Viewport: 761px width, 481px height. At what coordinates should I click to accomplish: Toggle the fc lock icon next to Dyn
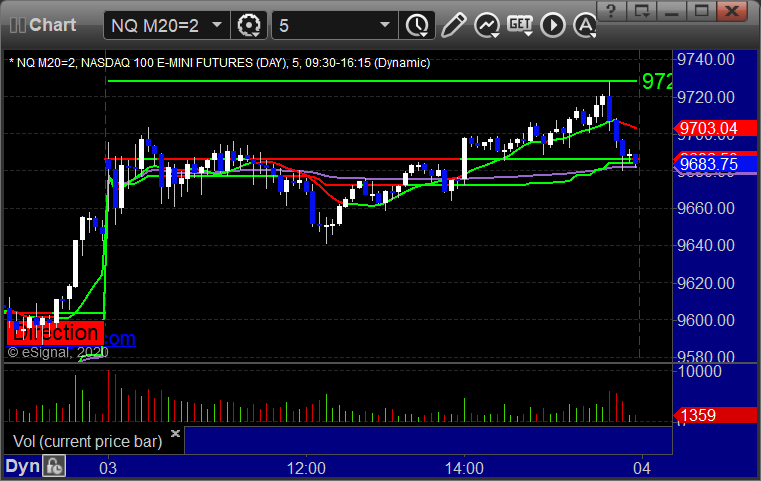coord(54,467)
